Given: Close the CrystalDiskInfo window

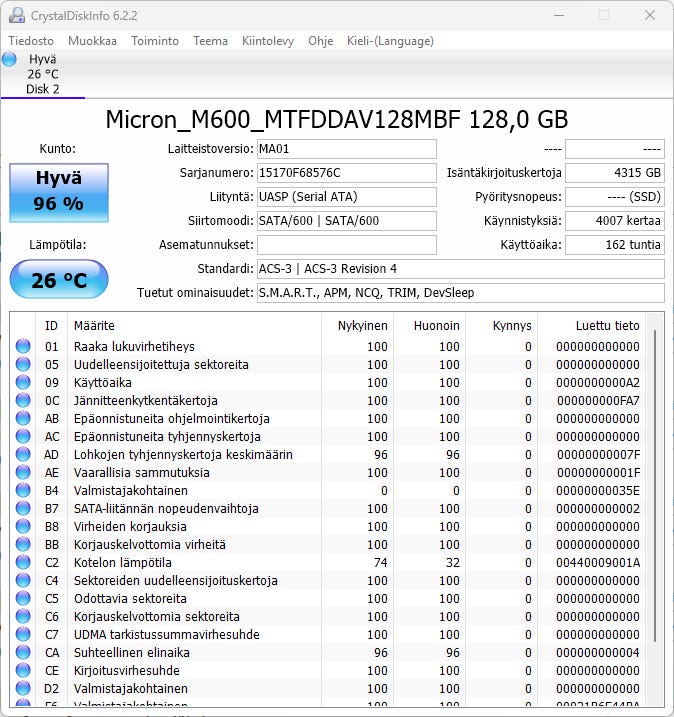Looking at the screenshot, I should (x=650, y=15).
